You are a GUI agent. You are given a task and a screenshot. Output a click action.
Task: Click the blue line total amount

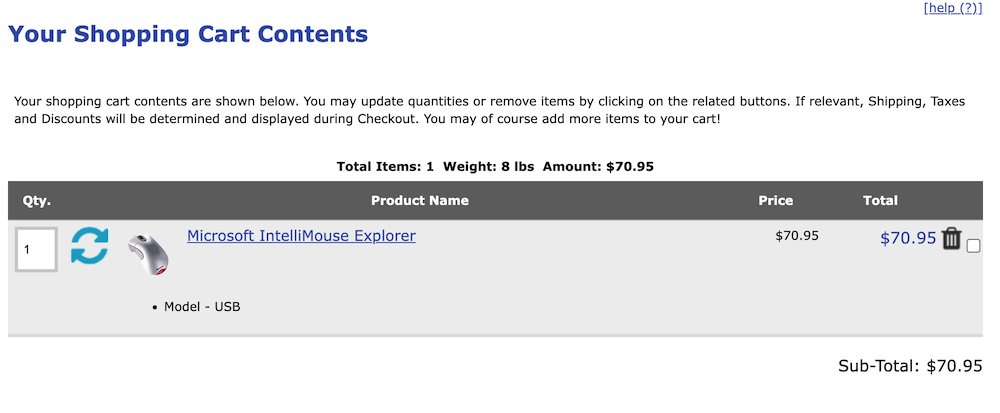tap(907, 238)
